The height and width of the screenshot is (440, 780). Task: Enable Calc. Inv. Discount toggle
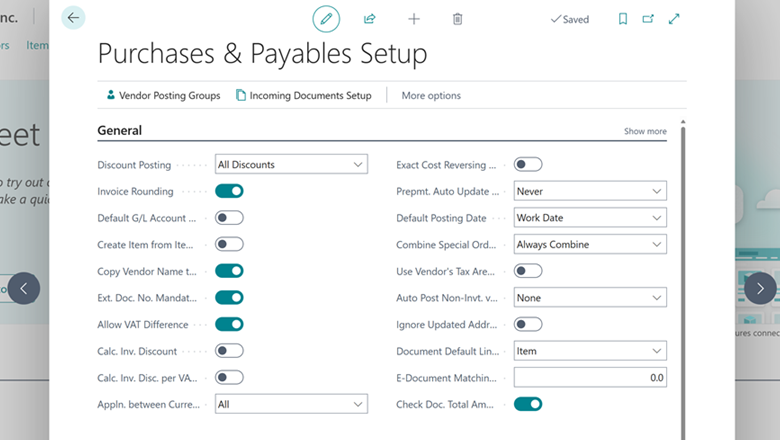click(229, 351)
